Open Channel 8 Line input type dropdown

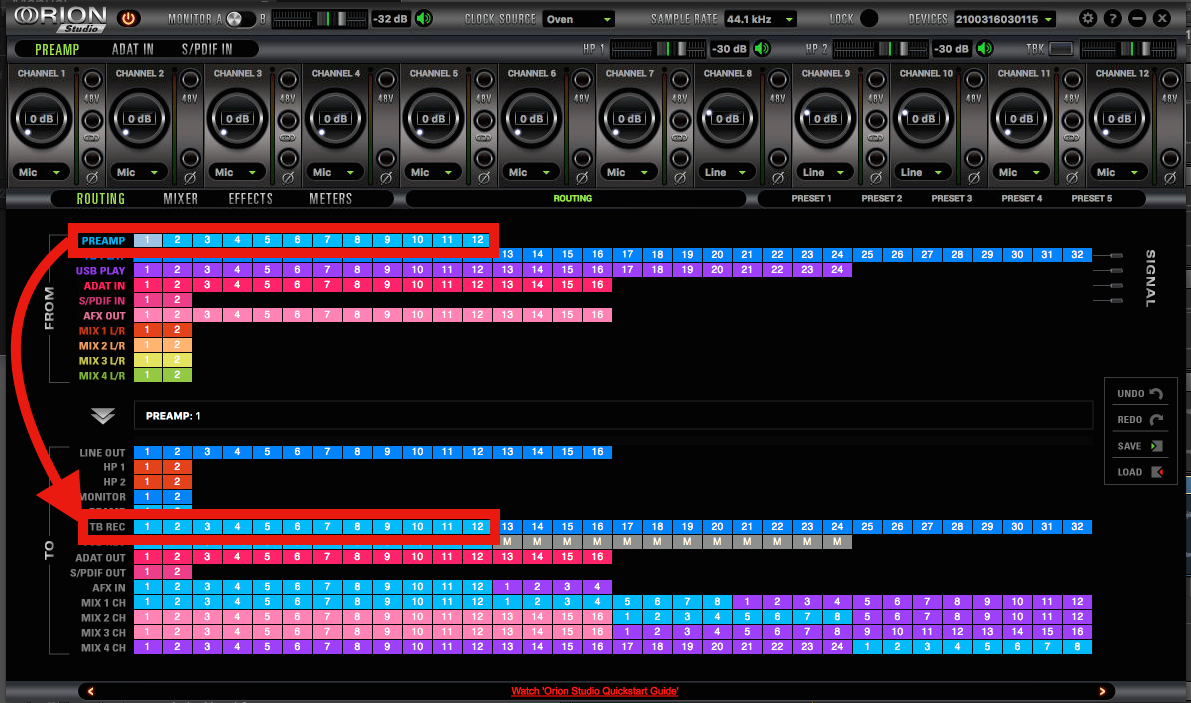[x=728, y=172]
